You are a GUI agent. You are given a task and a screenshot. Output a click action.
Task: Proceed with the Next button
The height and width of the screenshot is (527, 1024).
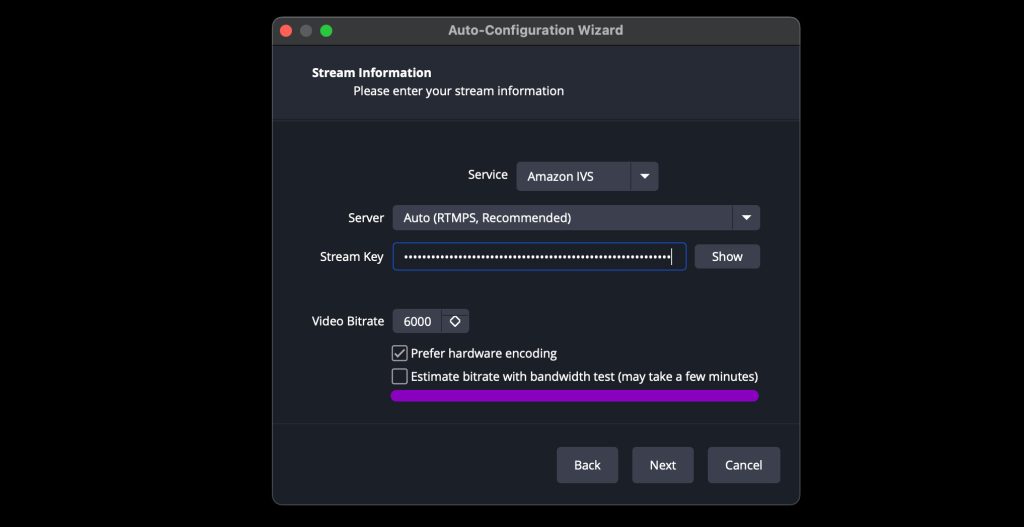(x=663, y=465)
